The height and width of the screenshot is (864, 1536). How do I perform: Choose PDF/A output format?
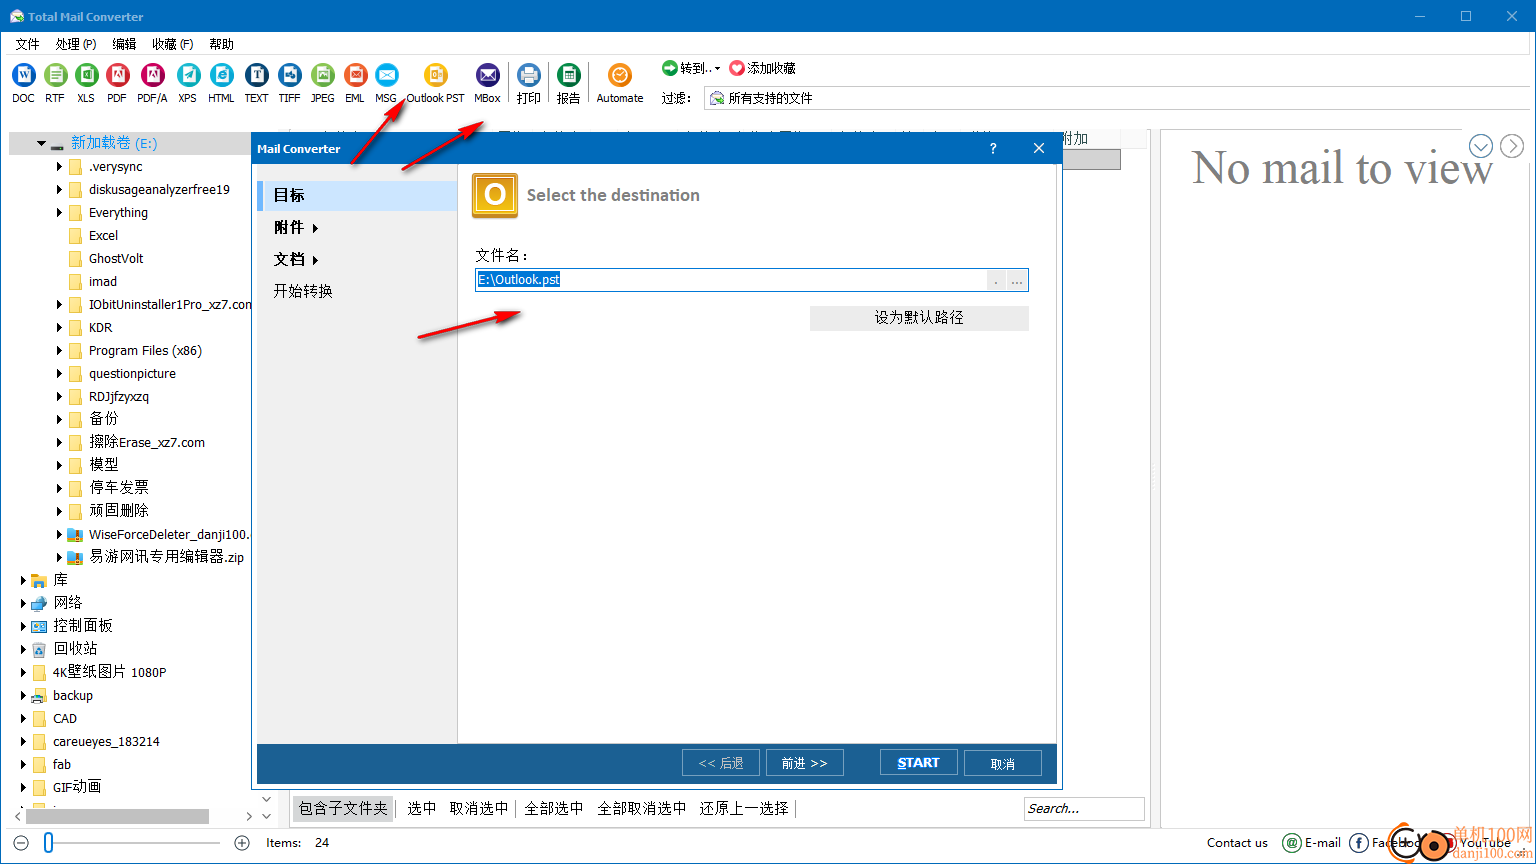152,75
